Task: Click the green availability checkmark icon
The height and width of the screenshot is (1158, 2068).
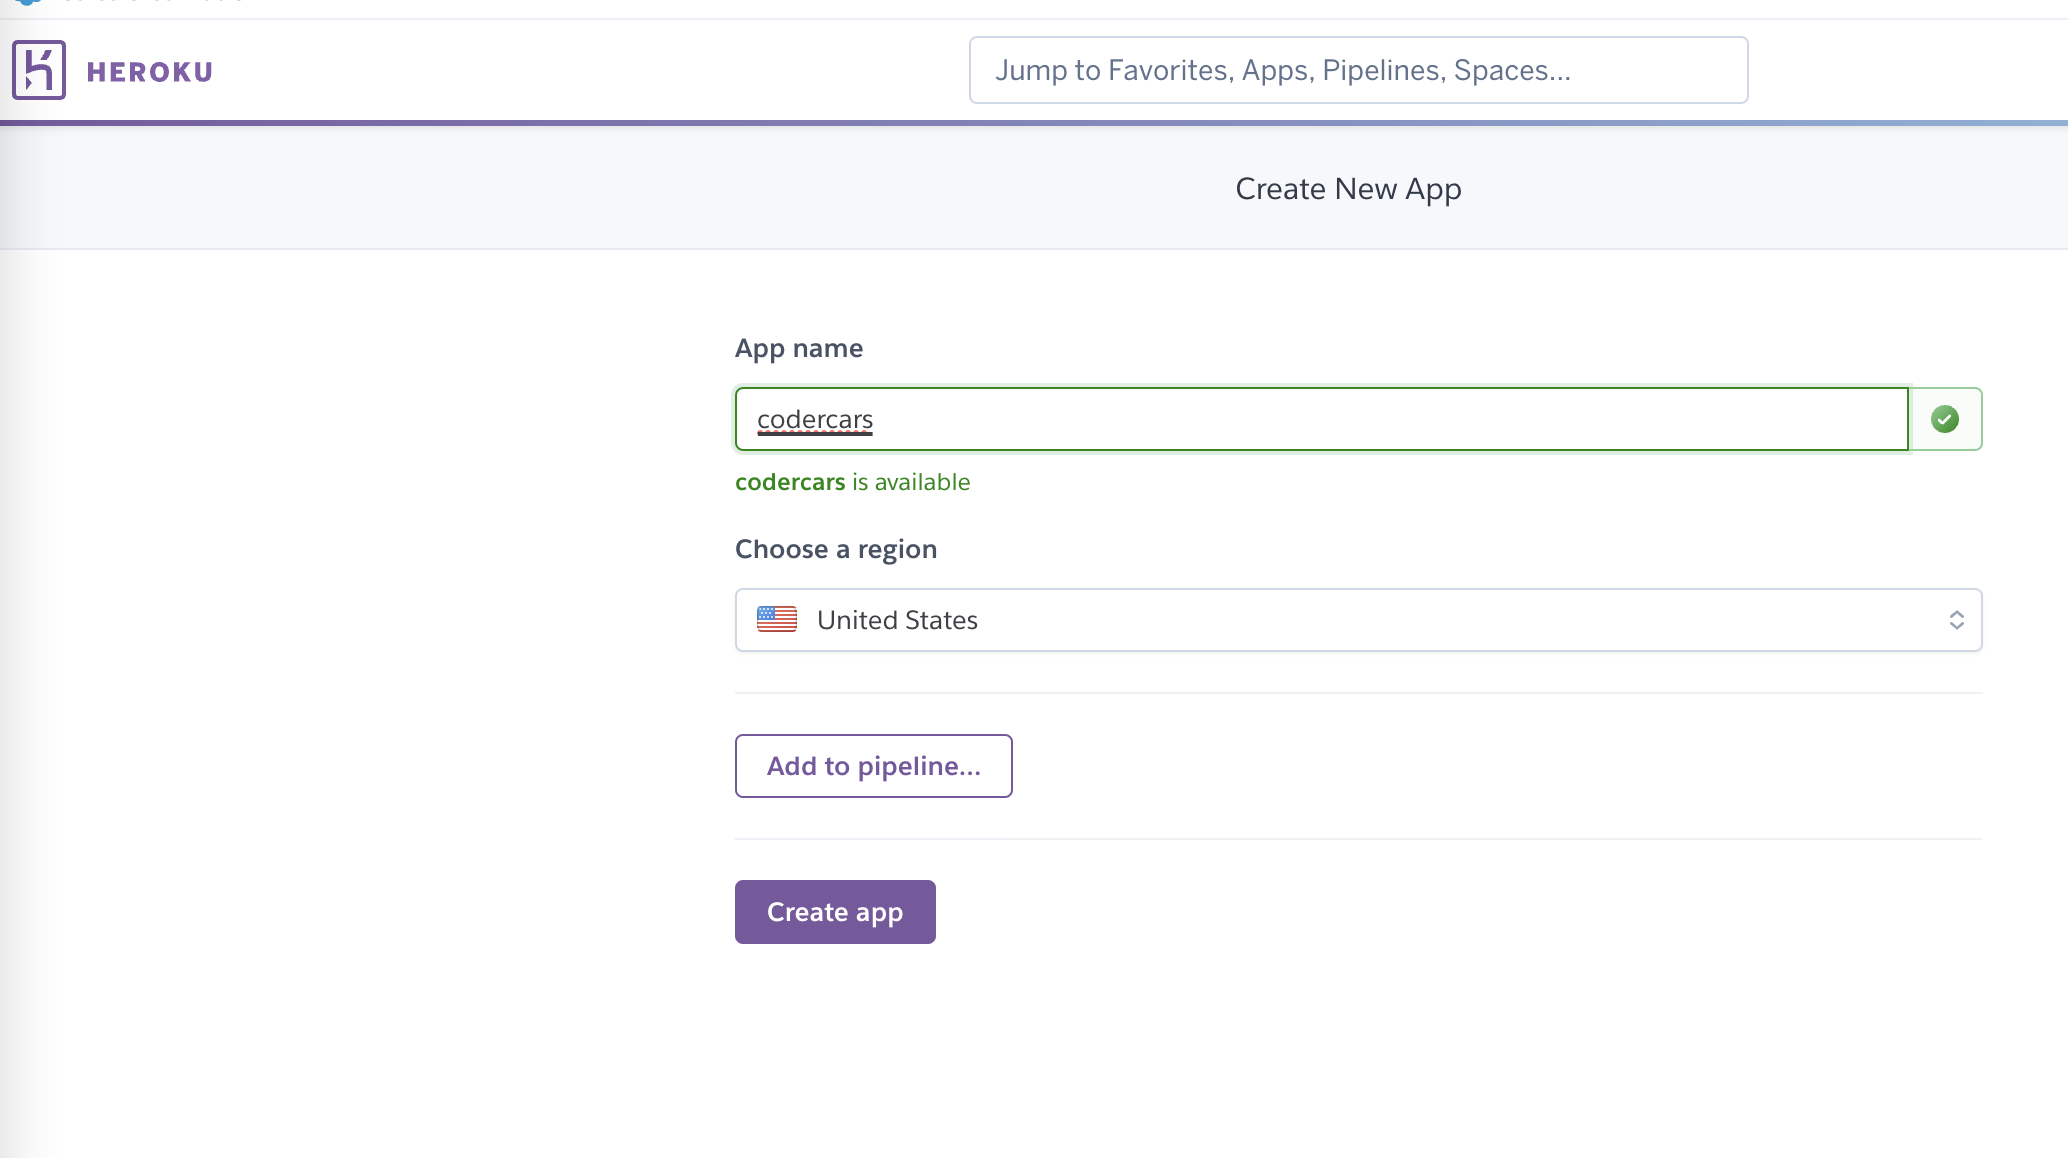Action: (1944, 419)
